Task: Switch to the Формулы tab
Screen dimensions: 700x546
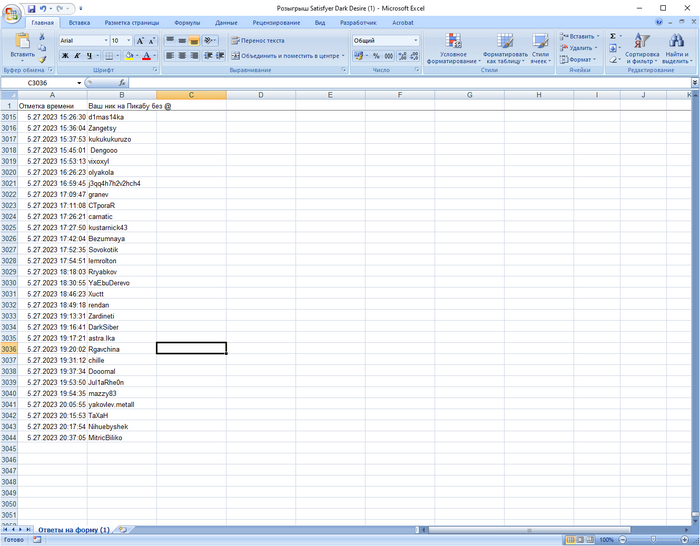Action: coord(187,23)
